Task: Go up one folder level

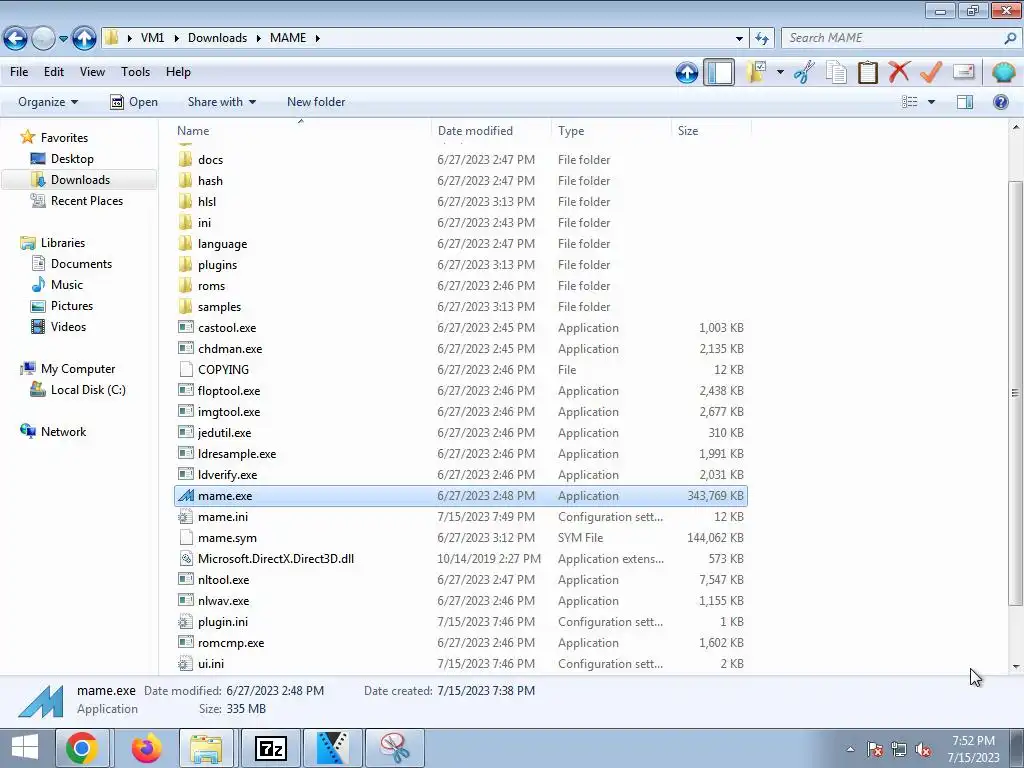Action: 84,38
